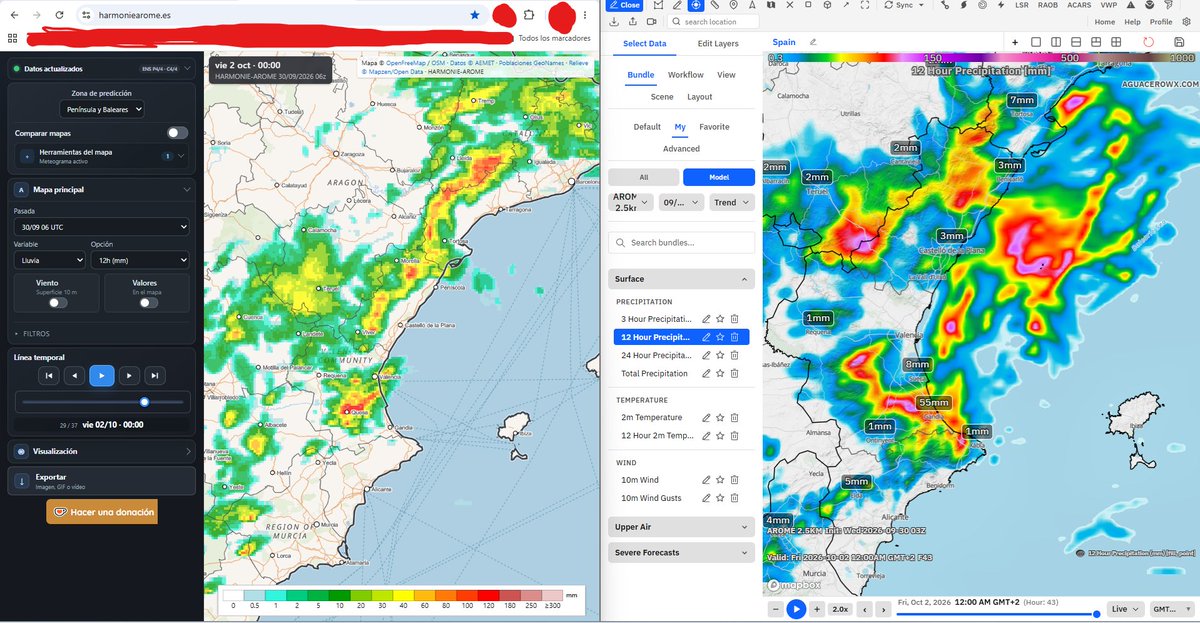Image resolution: width=1200 pixels, height=623 pixels.
Task: Click the Línea temporal slider handle
Action: [145, 402]
